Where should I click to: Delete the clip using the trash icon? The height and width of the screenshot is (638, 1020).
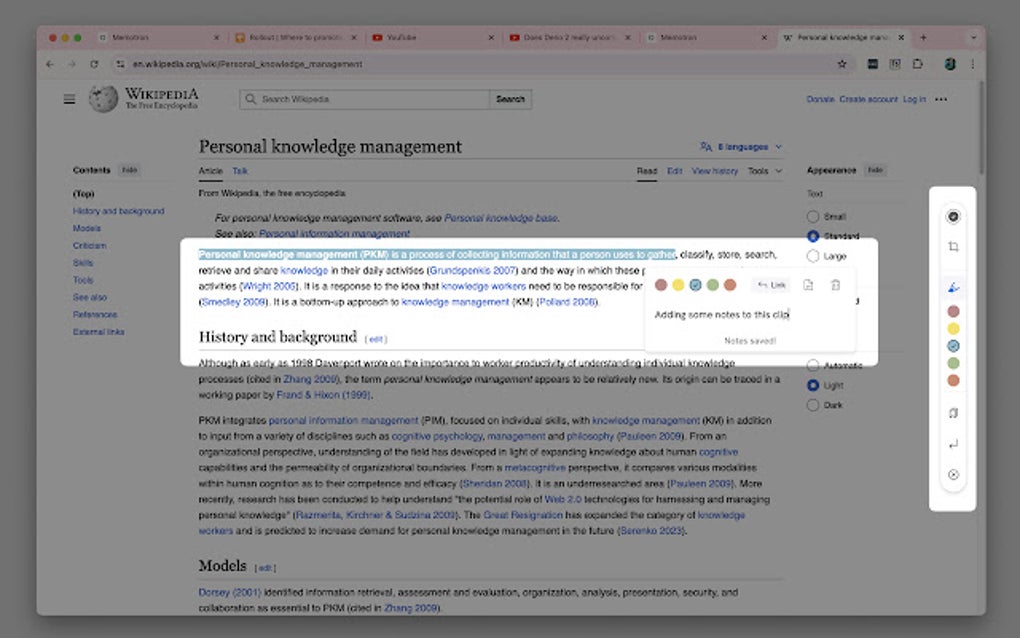pos(836,285)
